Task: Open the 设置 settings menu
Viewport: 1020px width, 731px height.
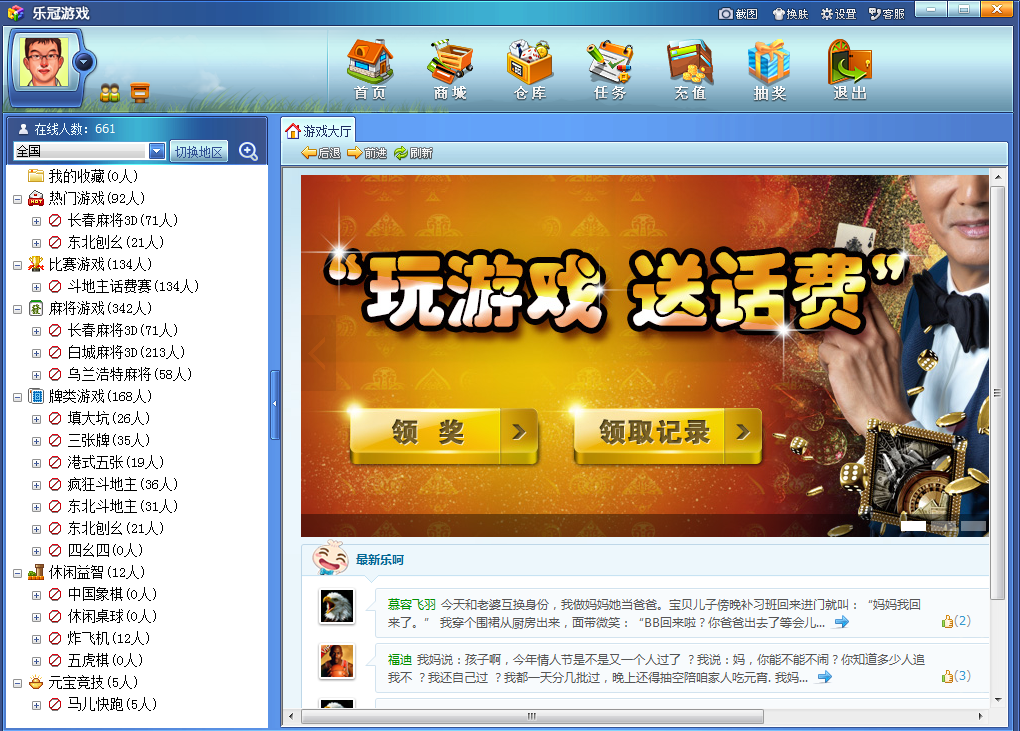Action: (838, 13)
